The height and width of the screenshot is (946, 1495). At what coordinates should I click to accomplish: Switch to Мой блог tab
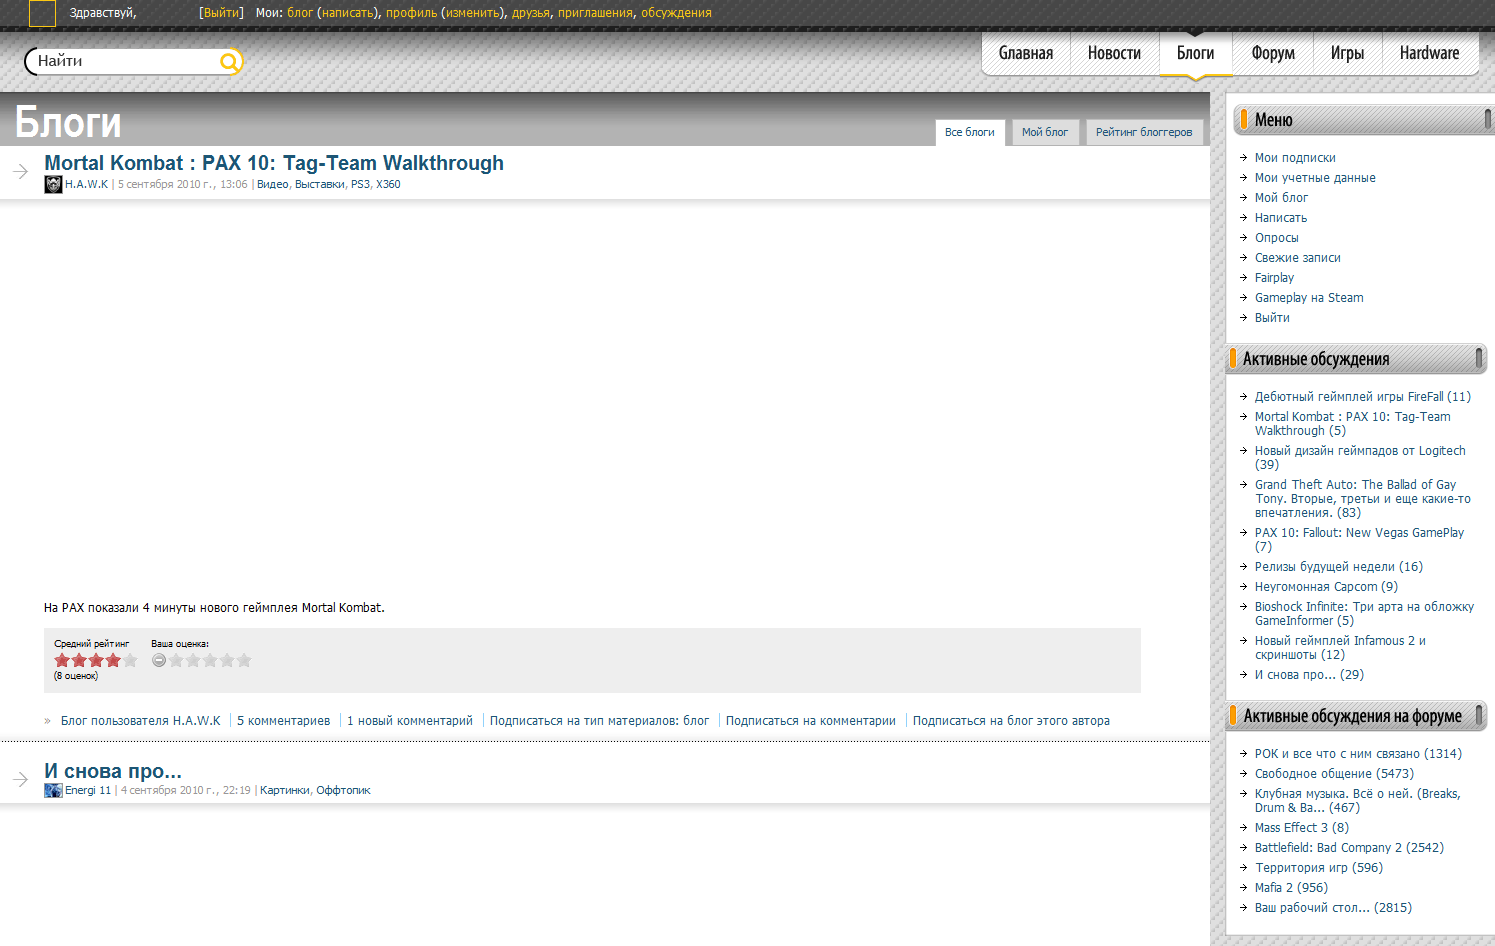(1045, 132)
